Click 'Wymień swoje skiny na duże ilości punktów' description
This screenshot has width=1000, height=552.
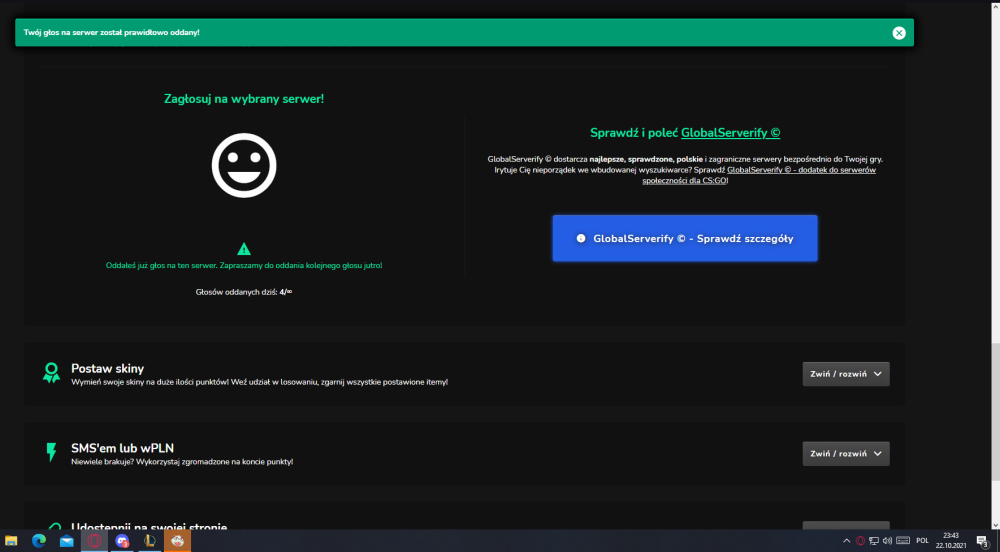(260, 382)
